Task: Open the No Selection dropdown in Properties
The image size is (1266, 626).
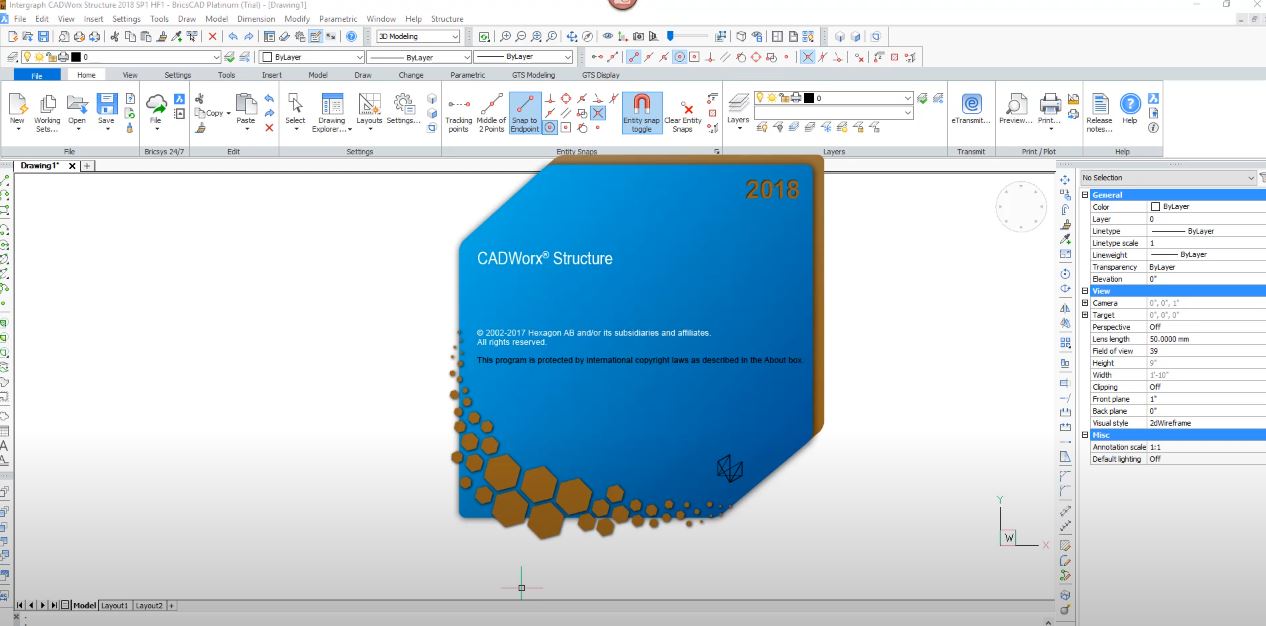Action: 1168,178
